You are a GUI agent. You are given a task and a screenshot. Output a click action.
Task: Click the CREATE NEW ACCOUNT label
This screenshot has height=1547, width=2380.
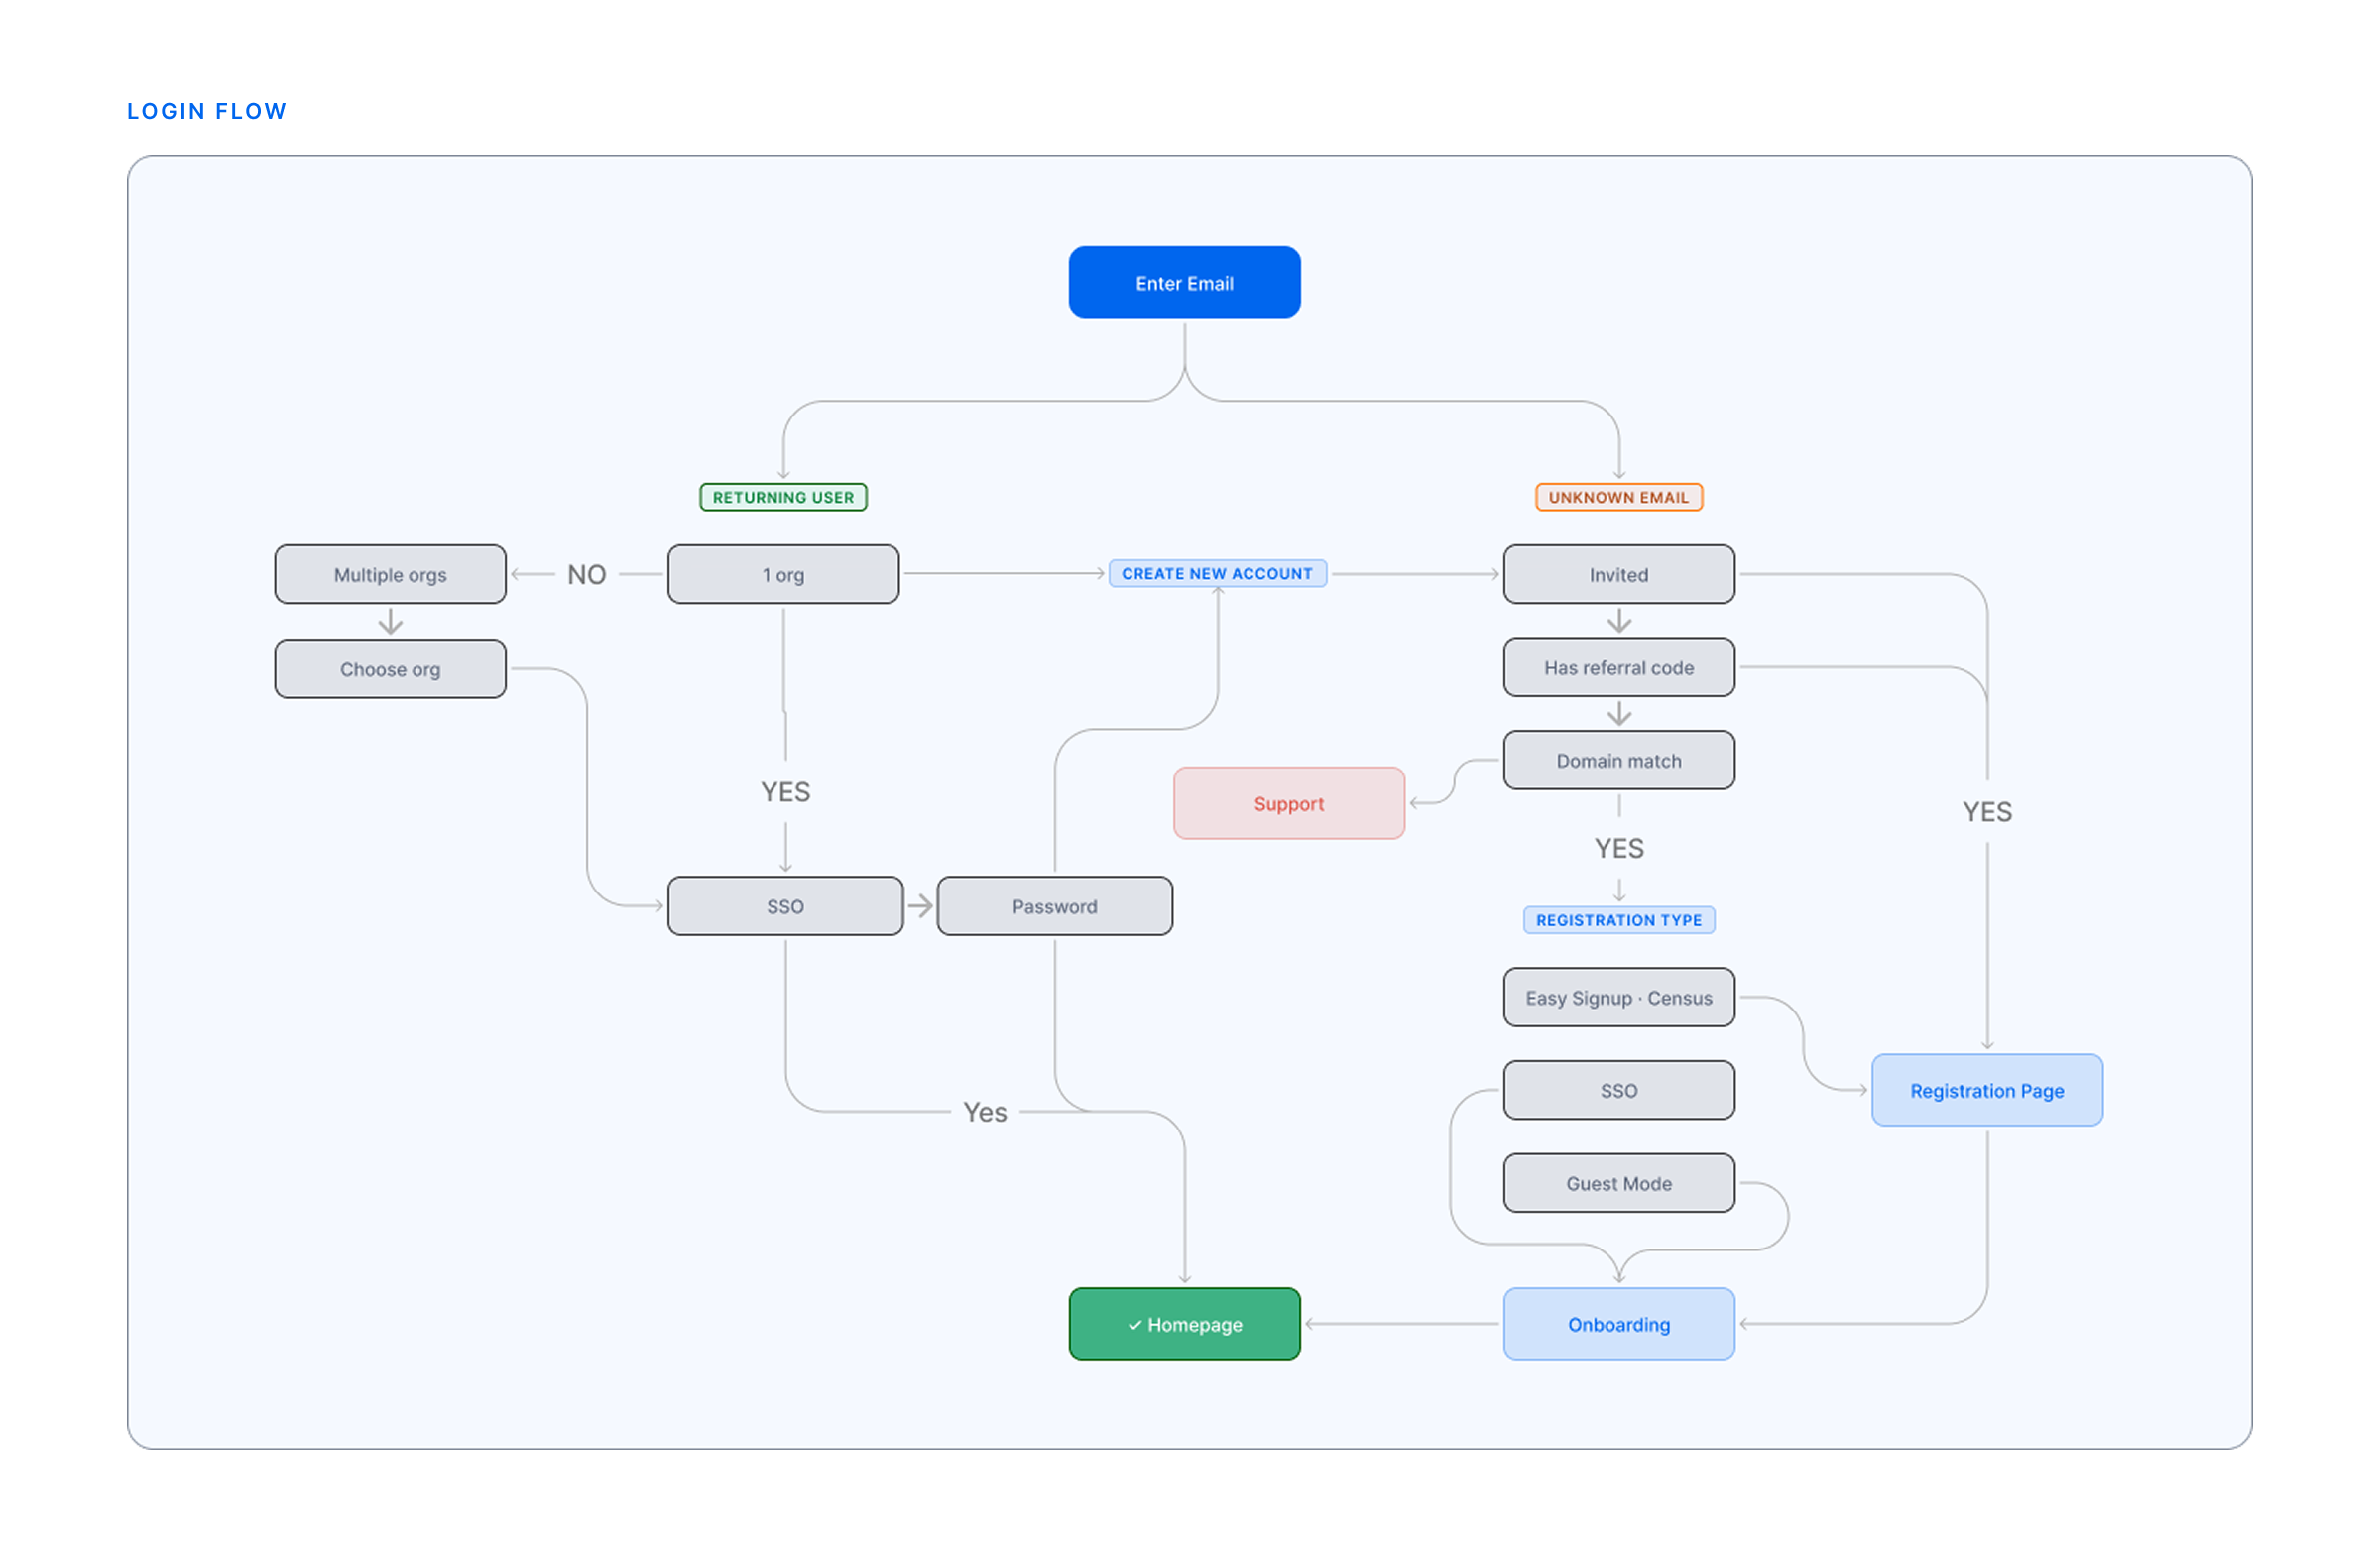(x=1217, y=574)
